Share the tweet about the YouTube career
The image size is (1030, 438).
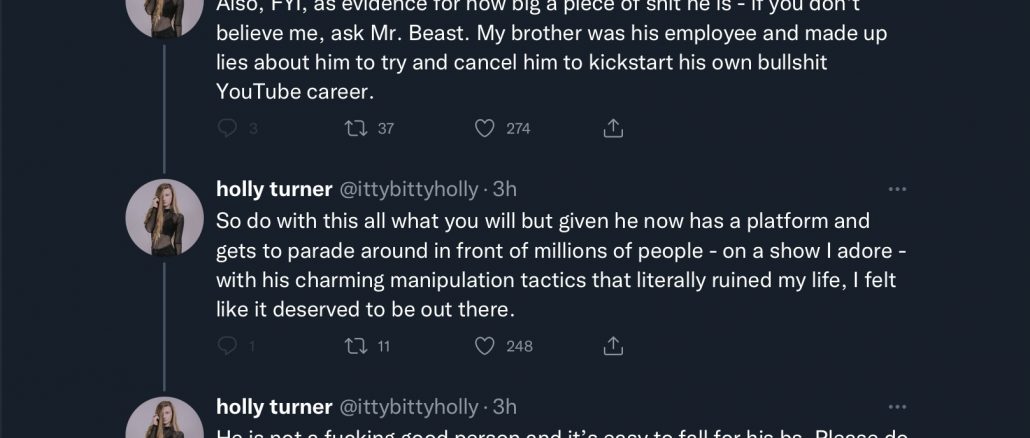pos(614,128)
